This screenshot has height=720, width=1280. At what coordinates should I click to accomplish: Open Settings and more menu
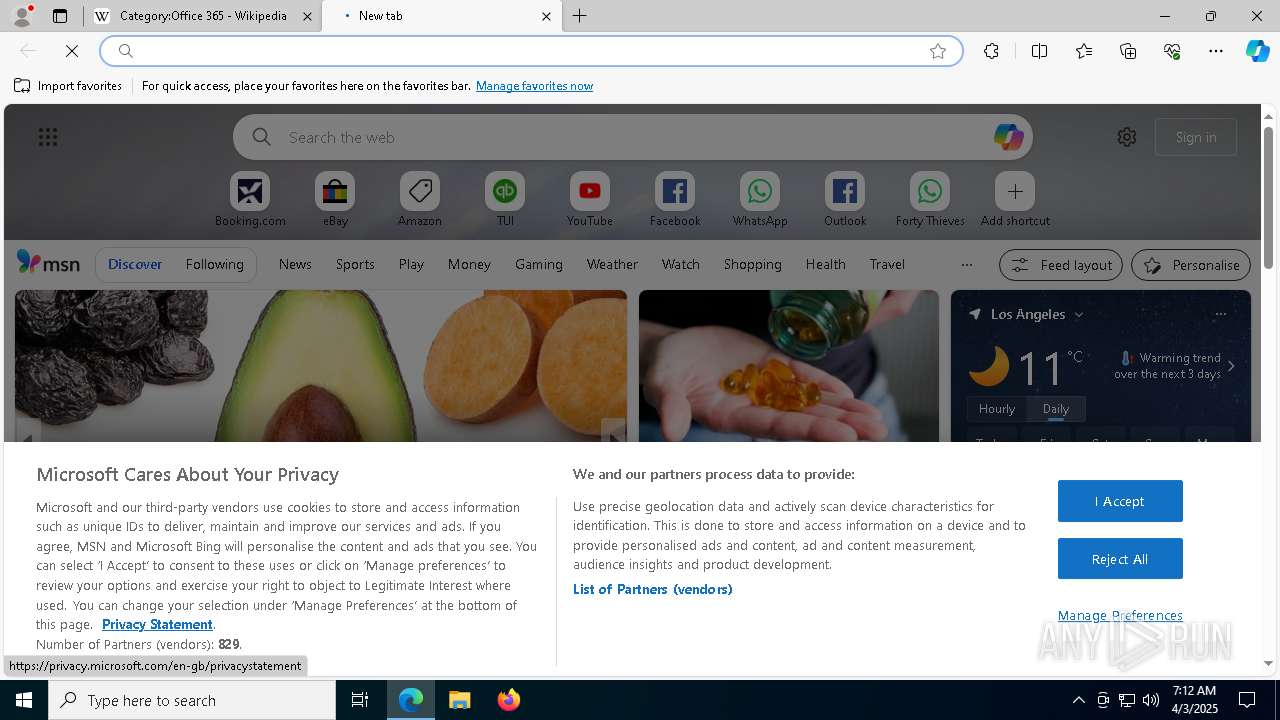1216,51
